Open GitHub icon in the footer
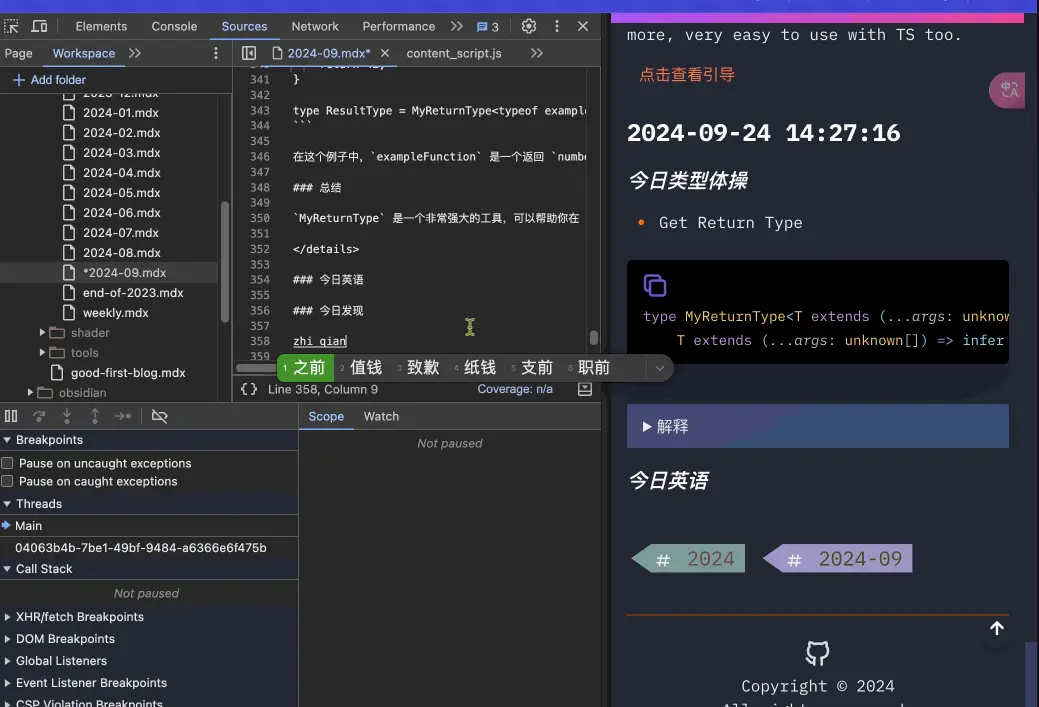The height and width of the screenshot is (707, 1039). [x=817, y=654]
